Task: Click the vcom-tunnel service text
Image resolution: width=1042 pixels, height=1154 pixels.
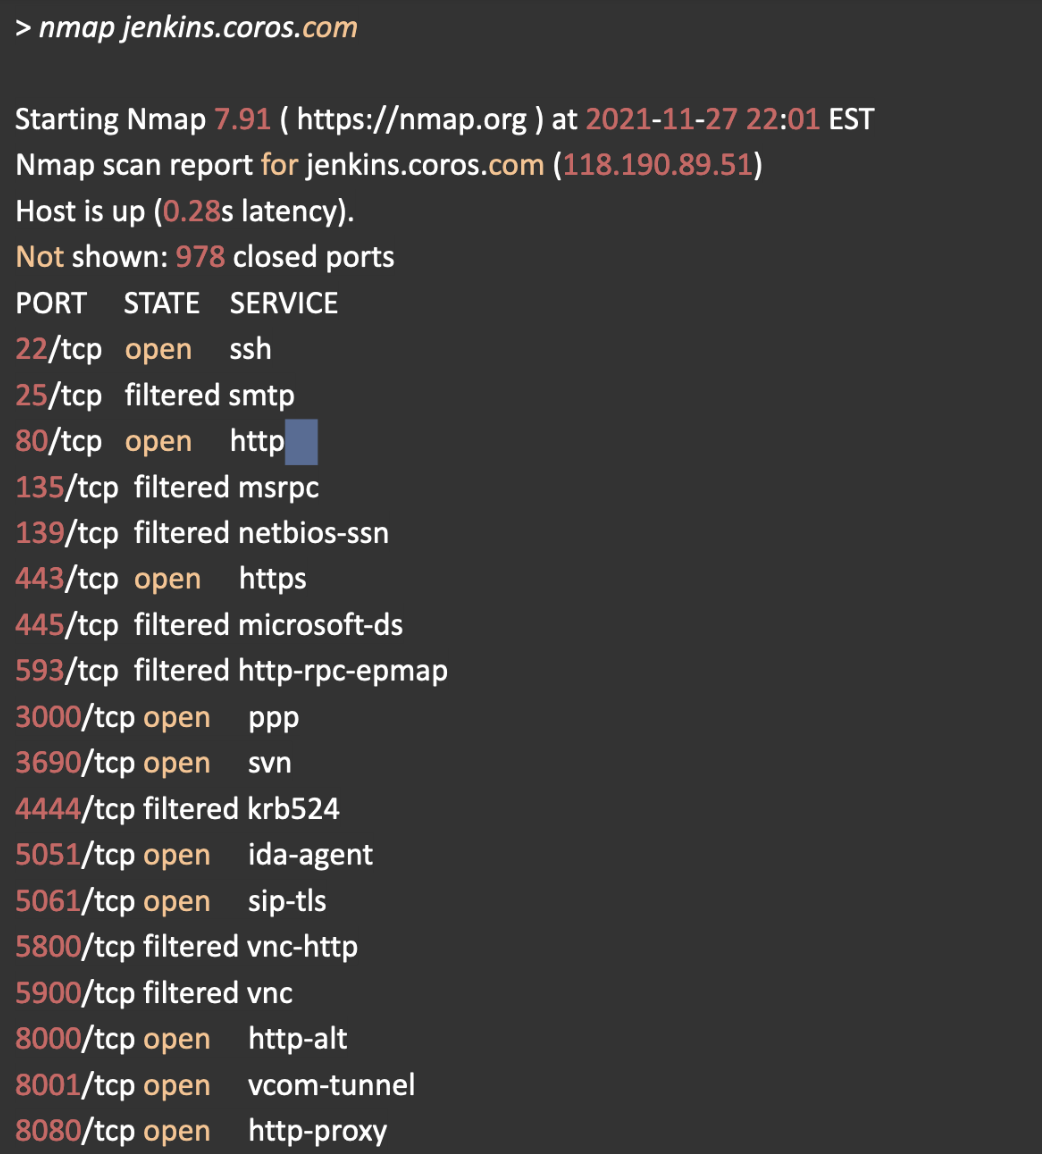Action: pyautogui.click(x=332, y=1086)
